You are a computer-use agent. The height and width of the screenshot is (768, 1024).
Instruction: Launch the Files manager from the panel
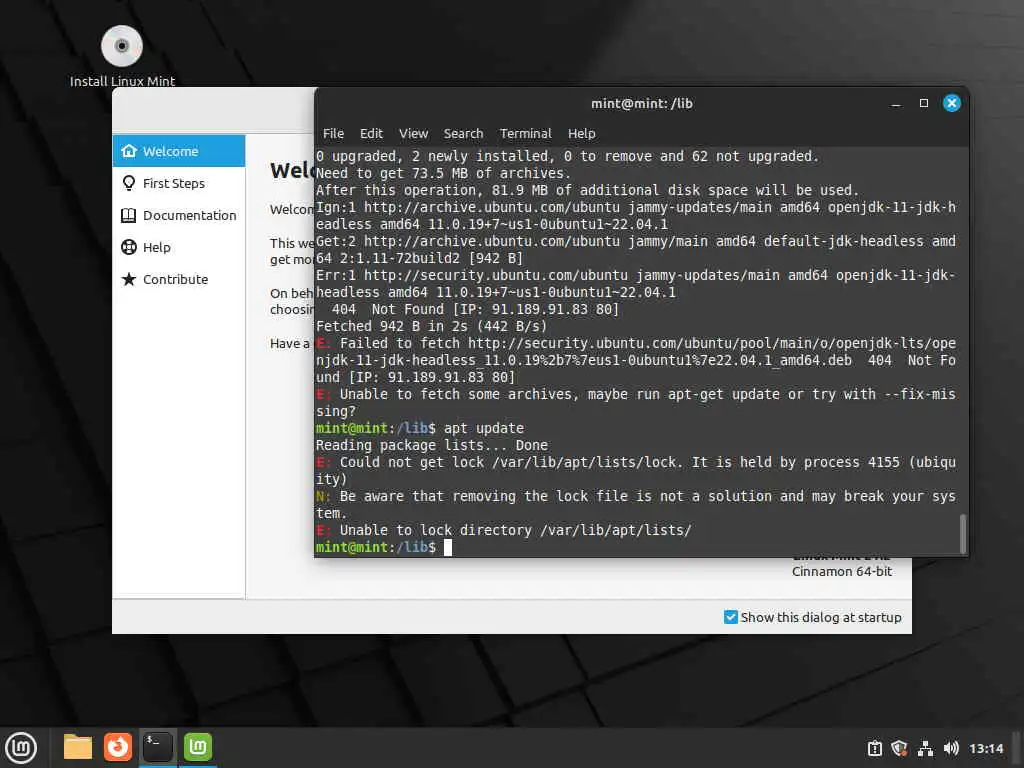click(x=78, y=747)
